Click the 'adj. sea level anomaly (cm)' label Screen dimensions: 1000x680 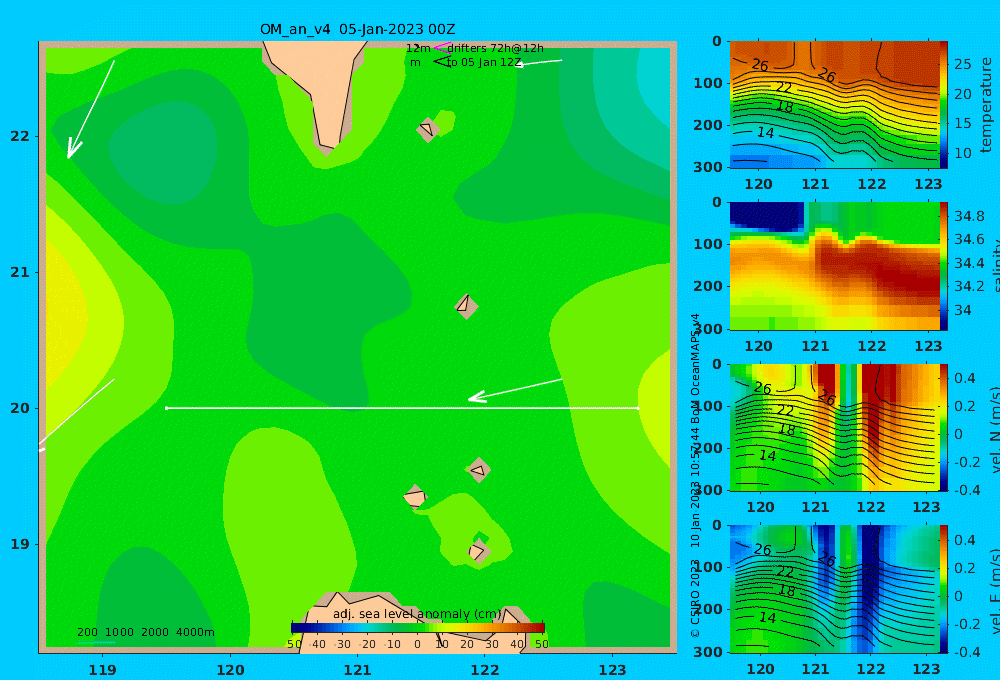pos(417,614)
